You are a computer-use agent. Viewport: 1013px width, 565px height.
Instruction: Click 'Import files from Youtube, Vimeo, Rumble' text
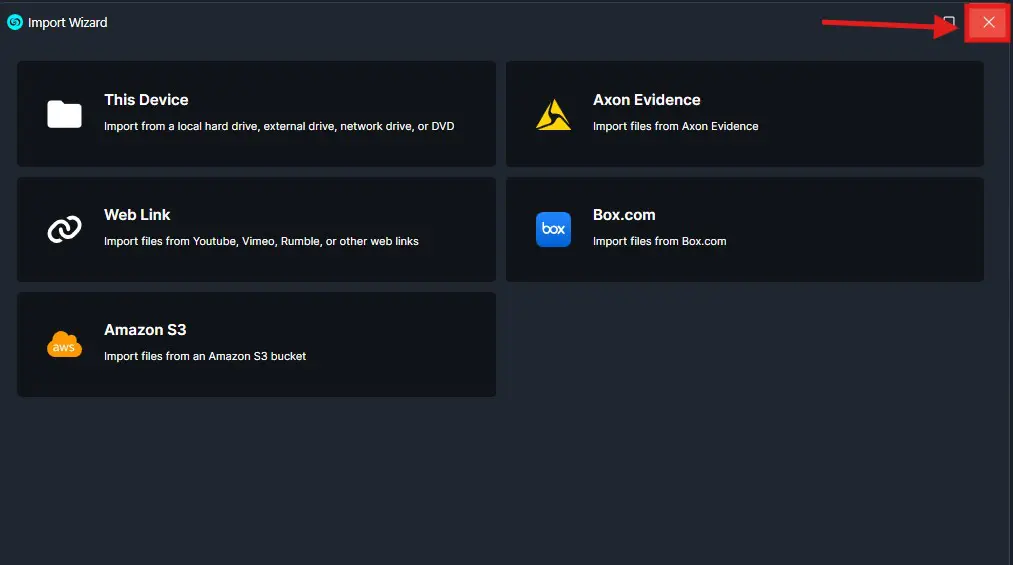tap(261, 241)
